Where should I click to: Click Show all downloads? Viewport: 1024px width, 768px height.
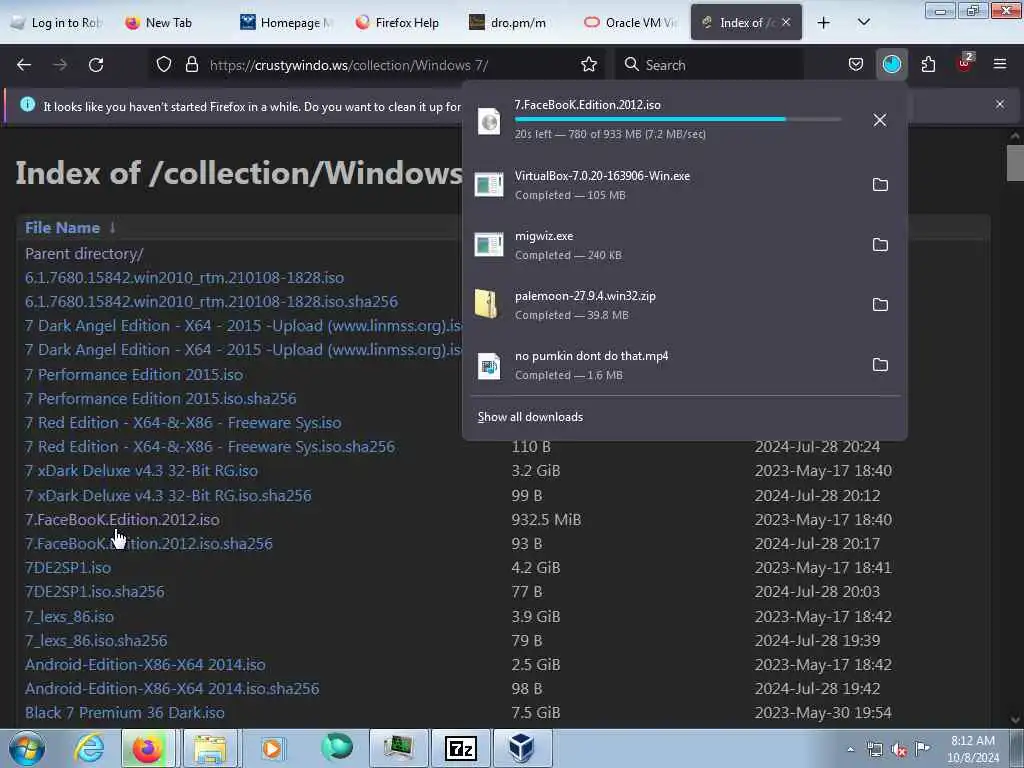tap(530, 417)
